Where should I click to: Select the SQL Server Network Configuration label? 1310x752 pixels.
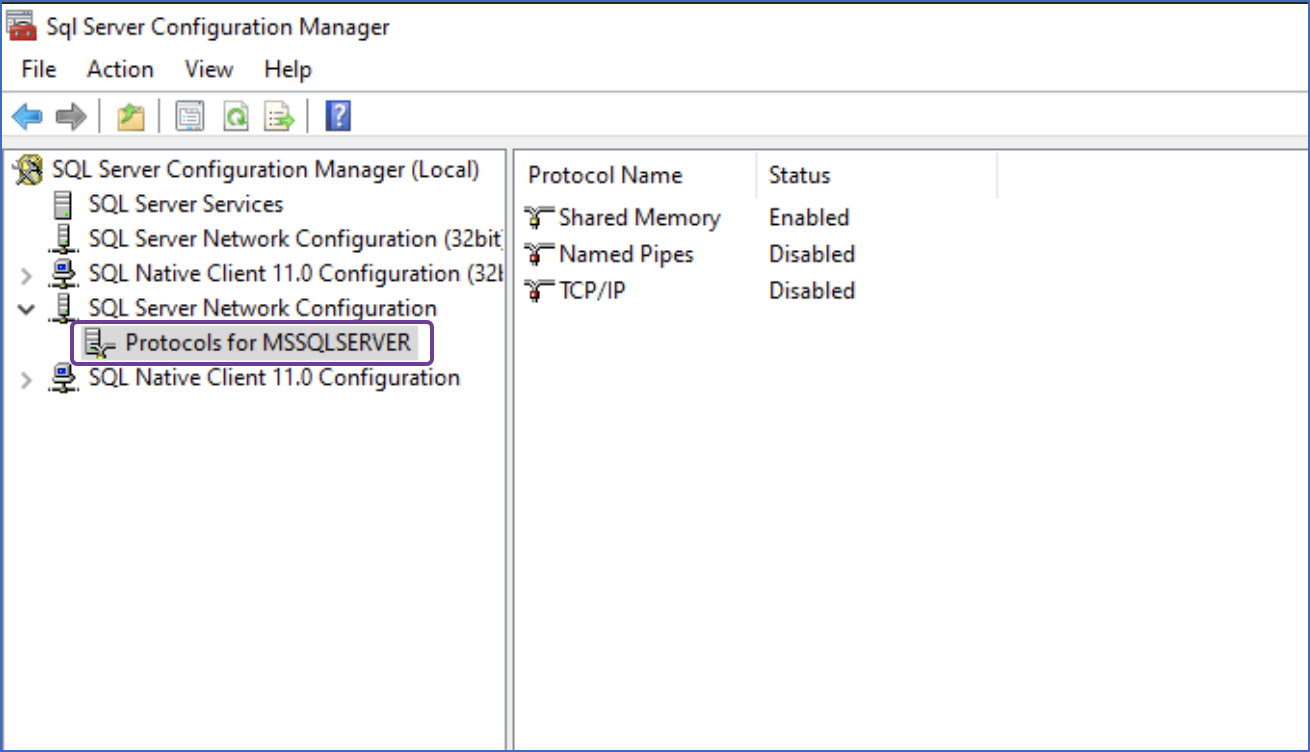point(263,308)
